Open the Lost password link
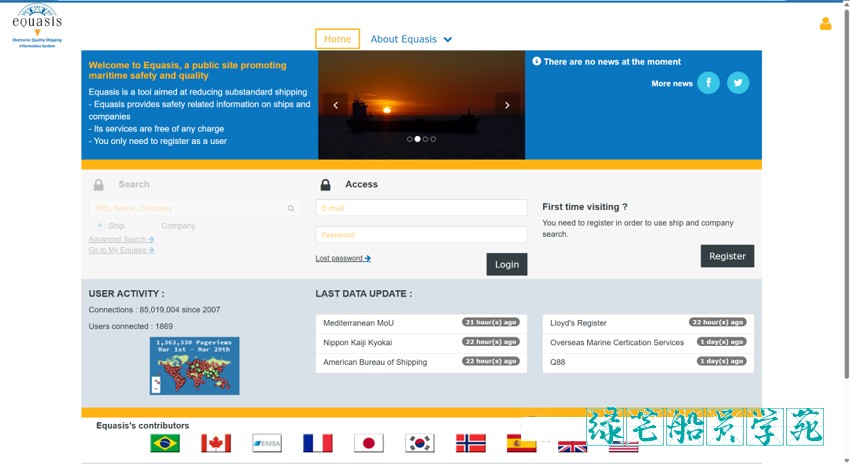The height and width of the screenshot is (464, 850). [343, 259]
